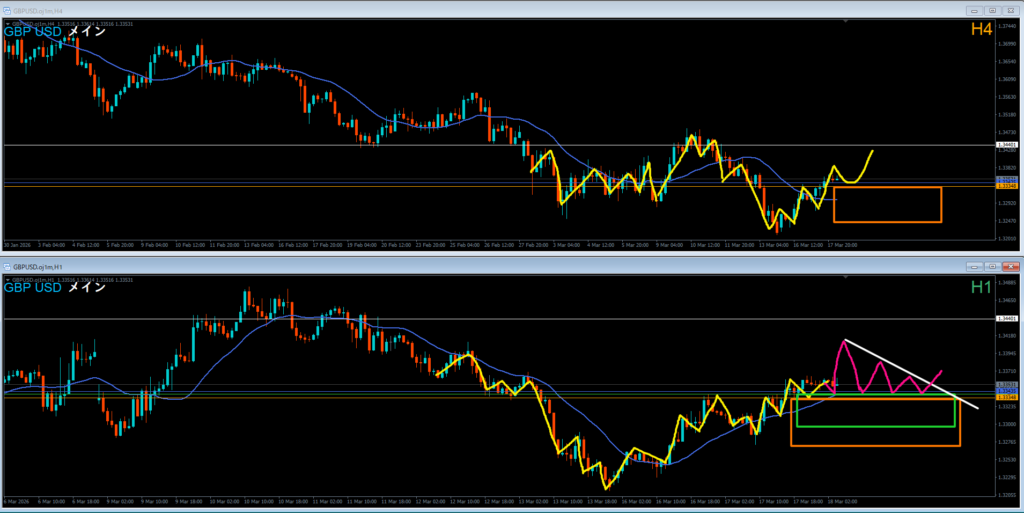Select the green 'H1' timeframe label
This screenshot has width=1024, height=513.
(x=982, y=287)
